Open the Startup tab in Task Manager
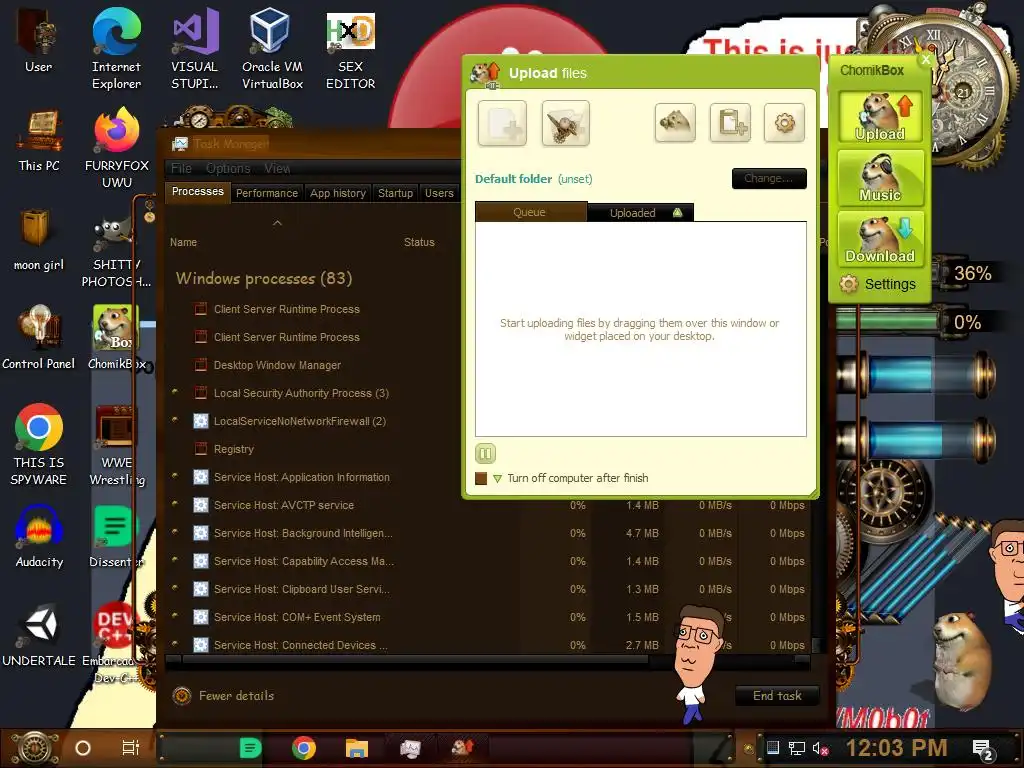Screen dimensions: 1024x768 click(395, 193)
